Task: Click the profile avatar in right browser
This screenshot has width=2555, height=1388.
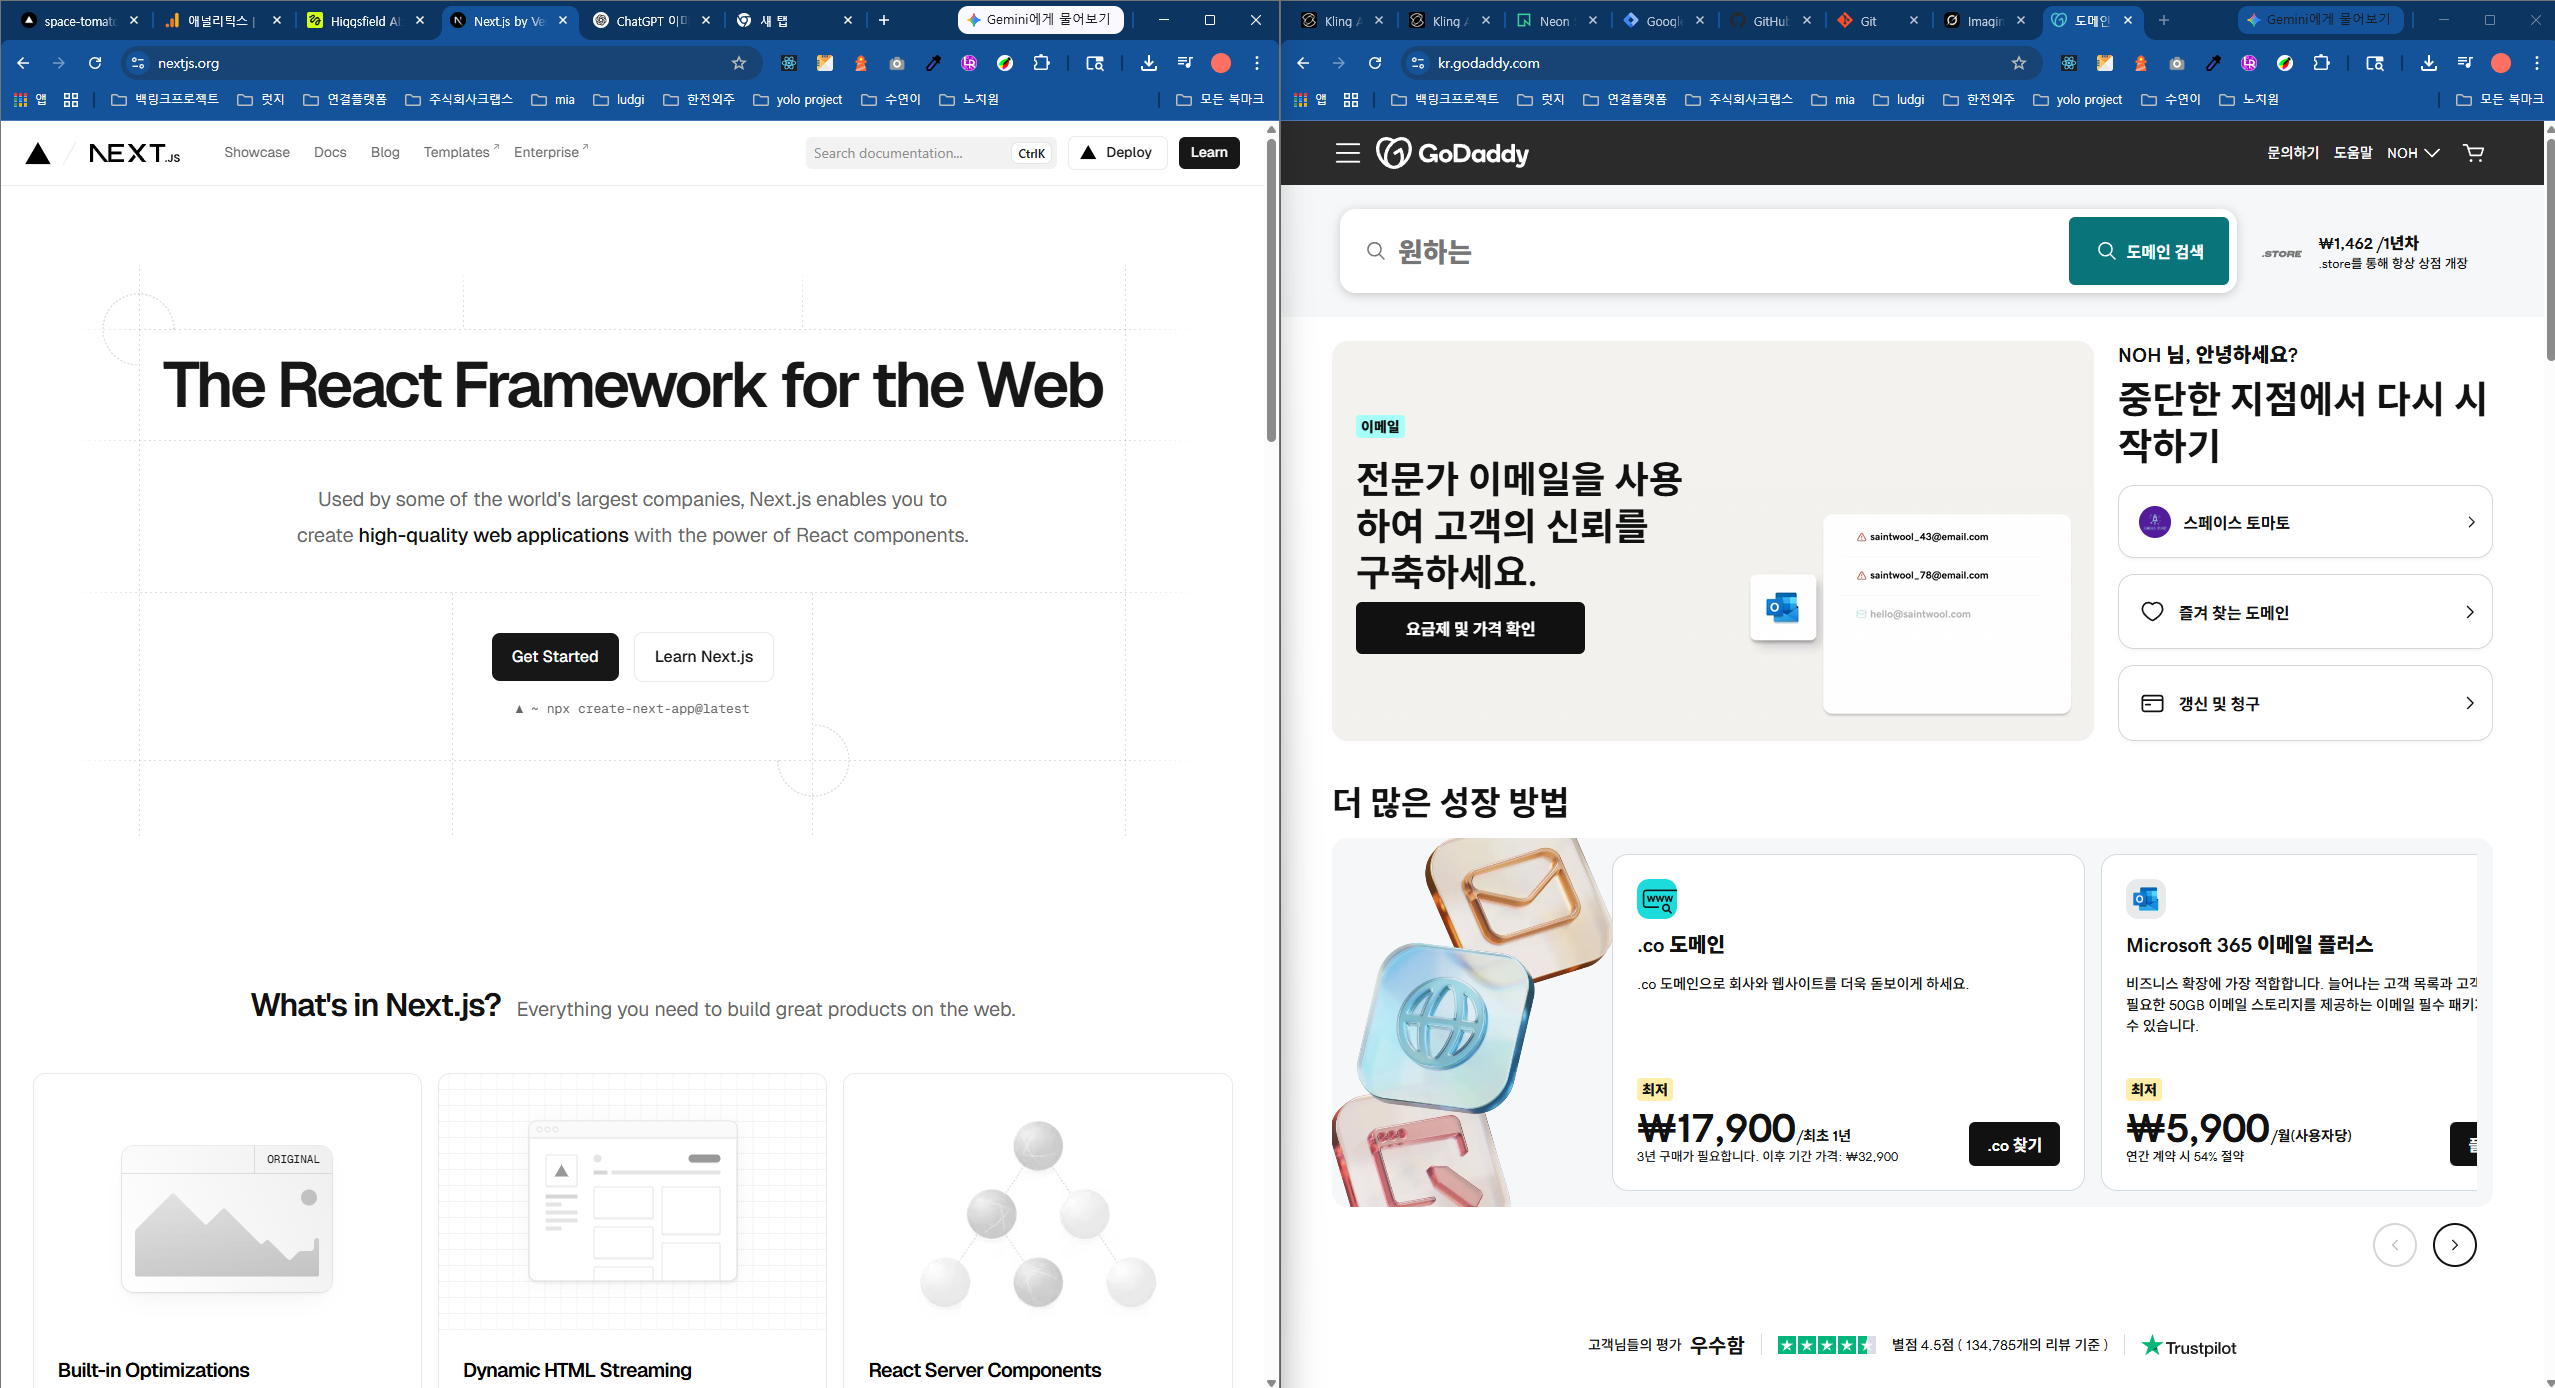Action: pos(2501,63)
